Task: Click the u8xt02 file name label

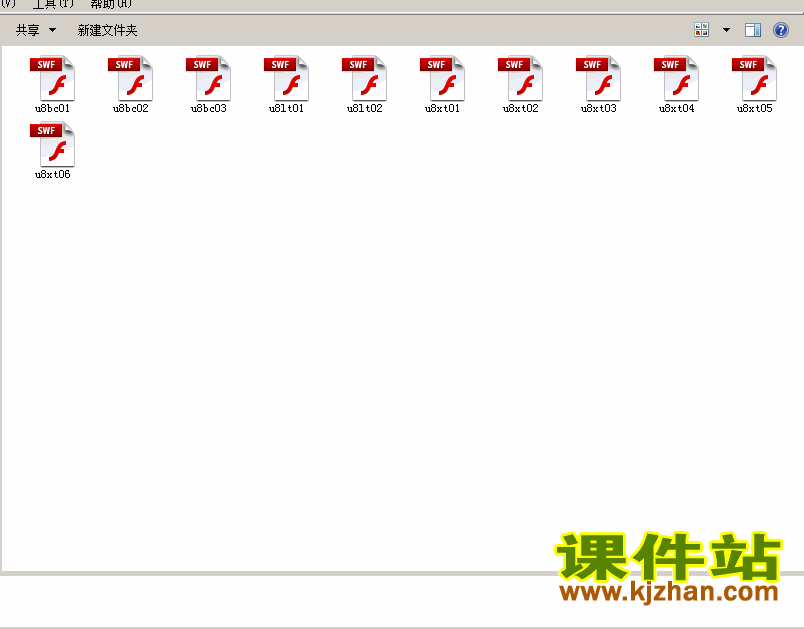Action: [x=520, y=108]
